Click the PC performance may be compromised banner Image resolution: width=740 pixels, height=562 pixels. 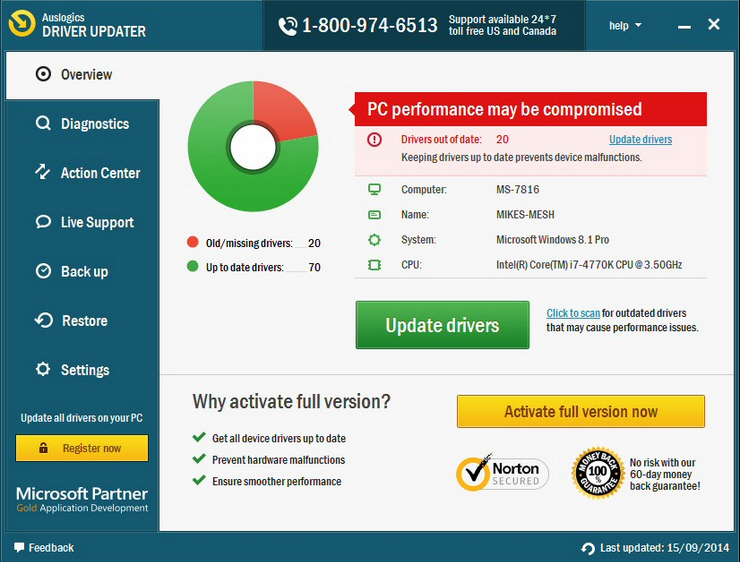[530, 109]
